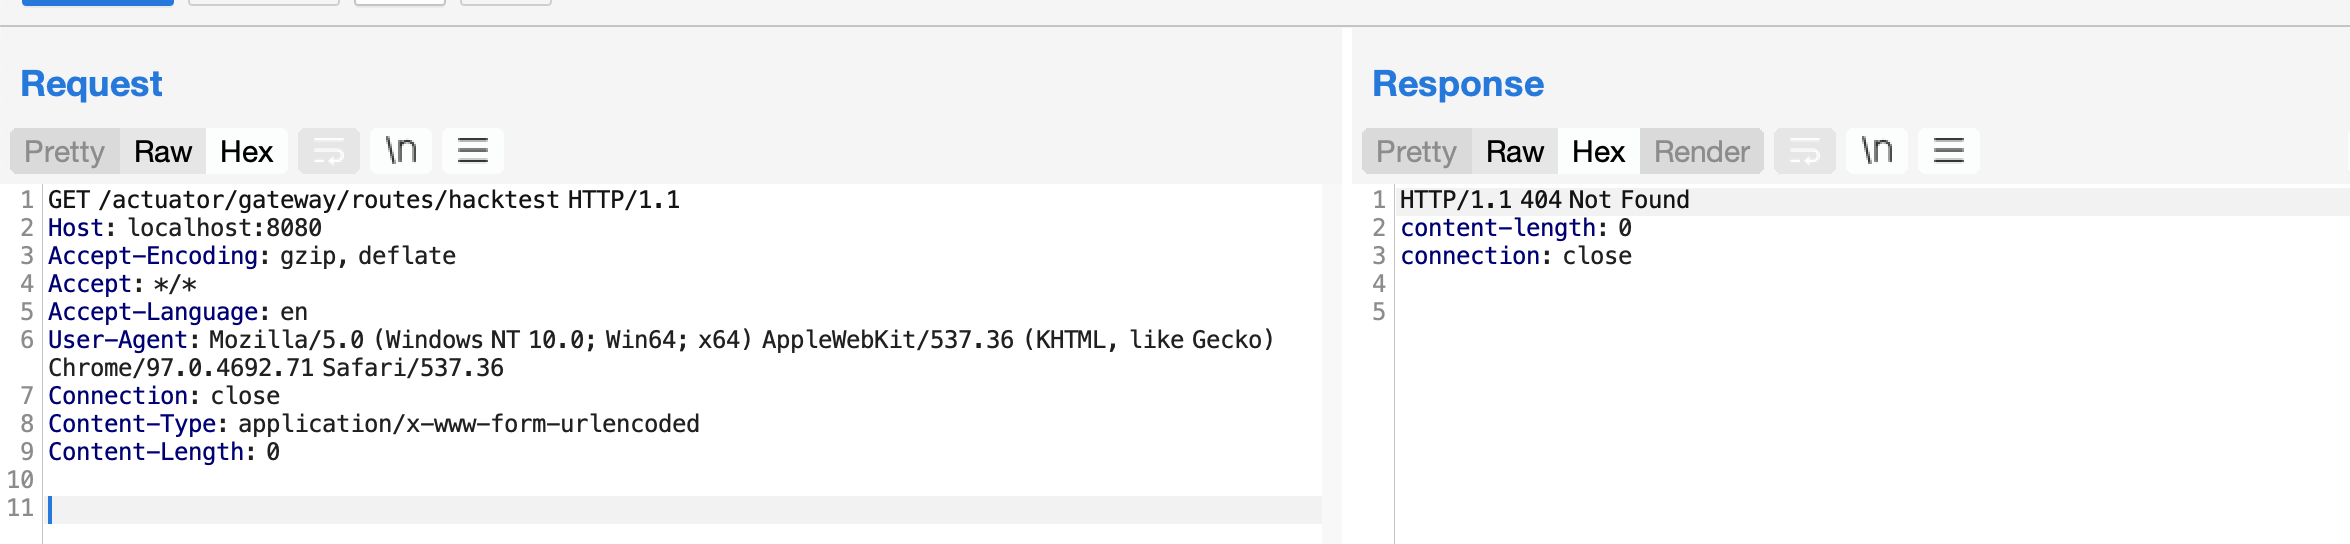
Task: Open the Request panel hamburger options menu
Action: 473,151
